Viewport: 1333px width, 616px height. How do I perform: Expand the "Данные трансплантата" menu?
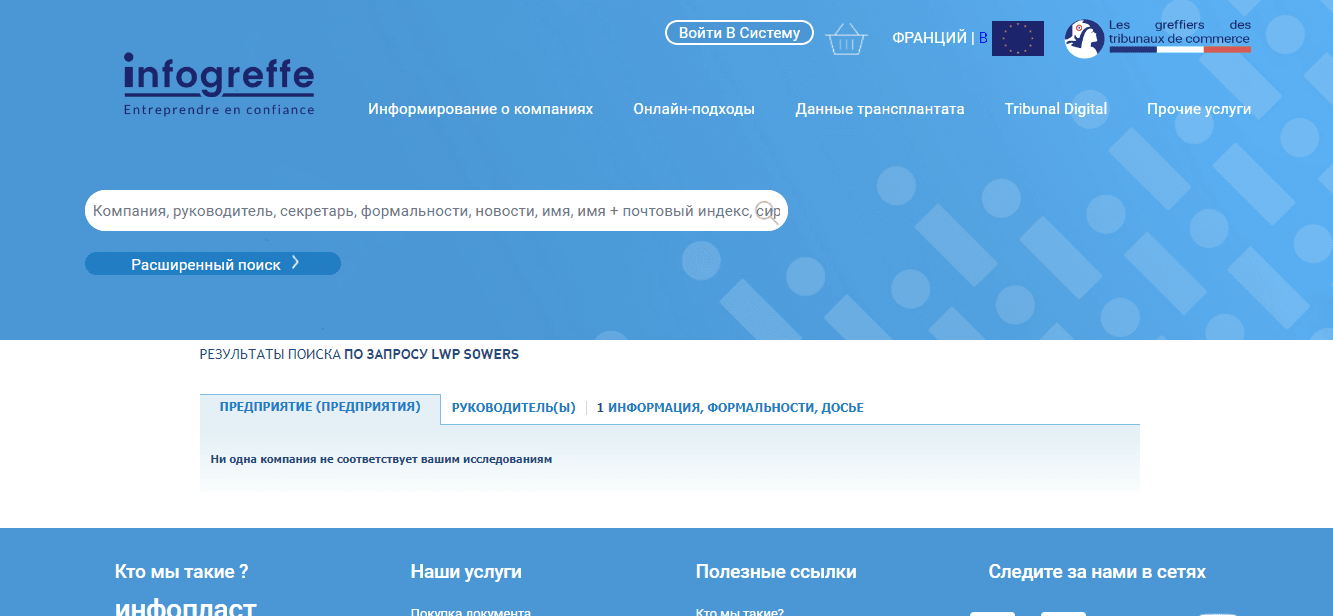pos(880,109)
